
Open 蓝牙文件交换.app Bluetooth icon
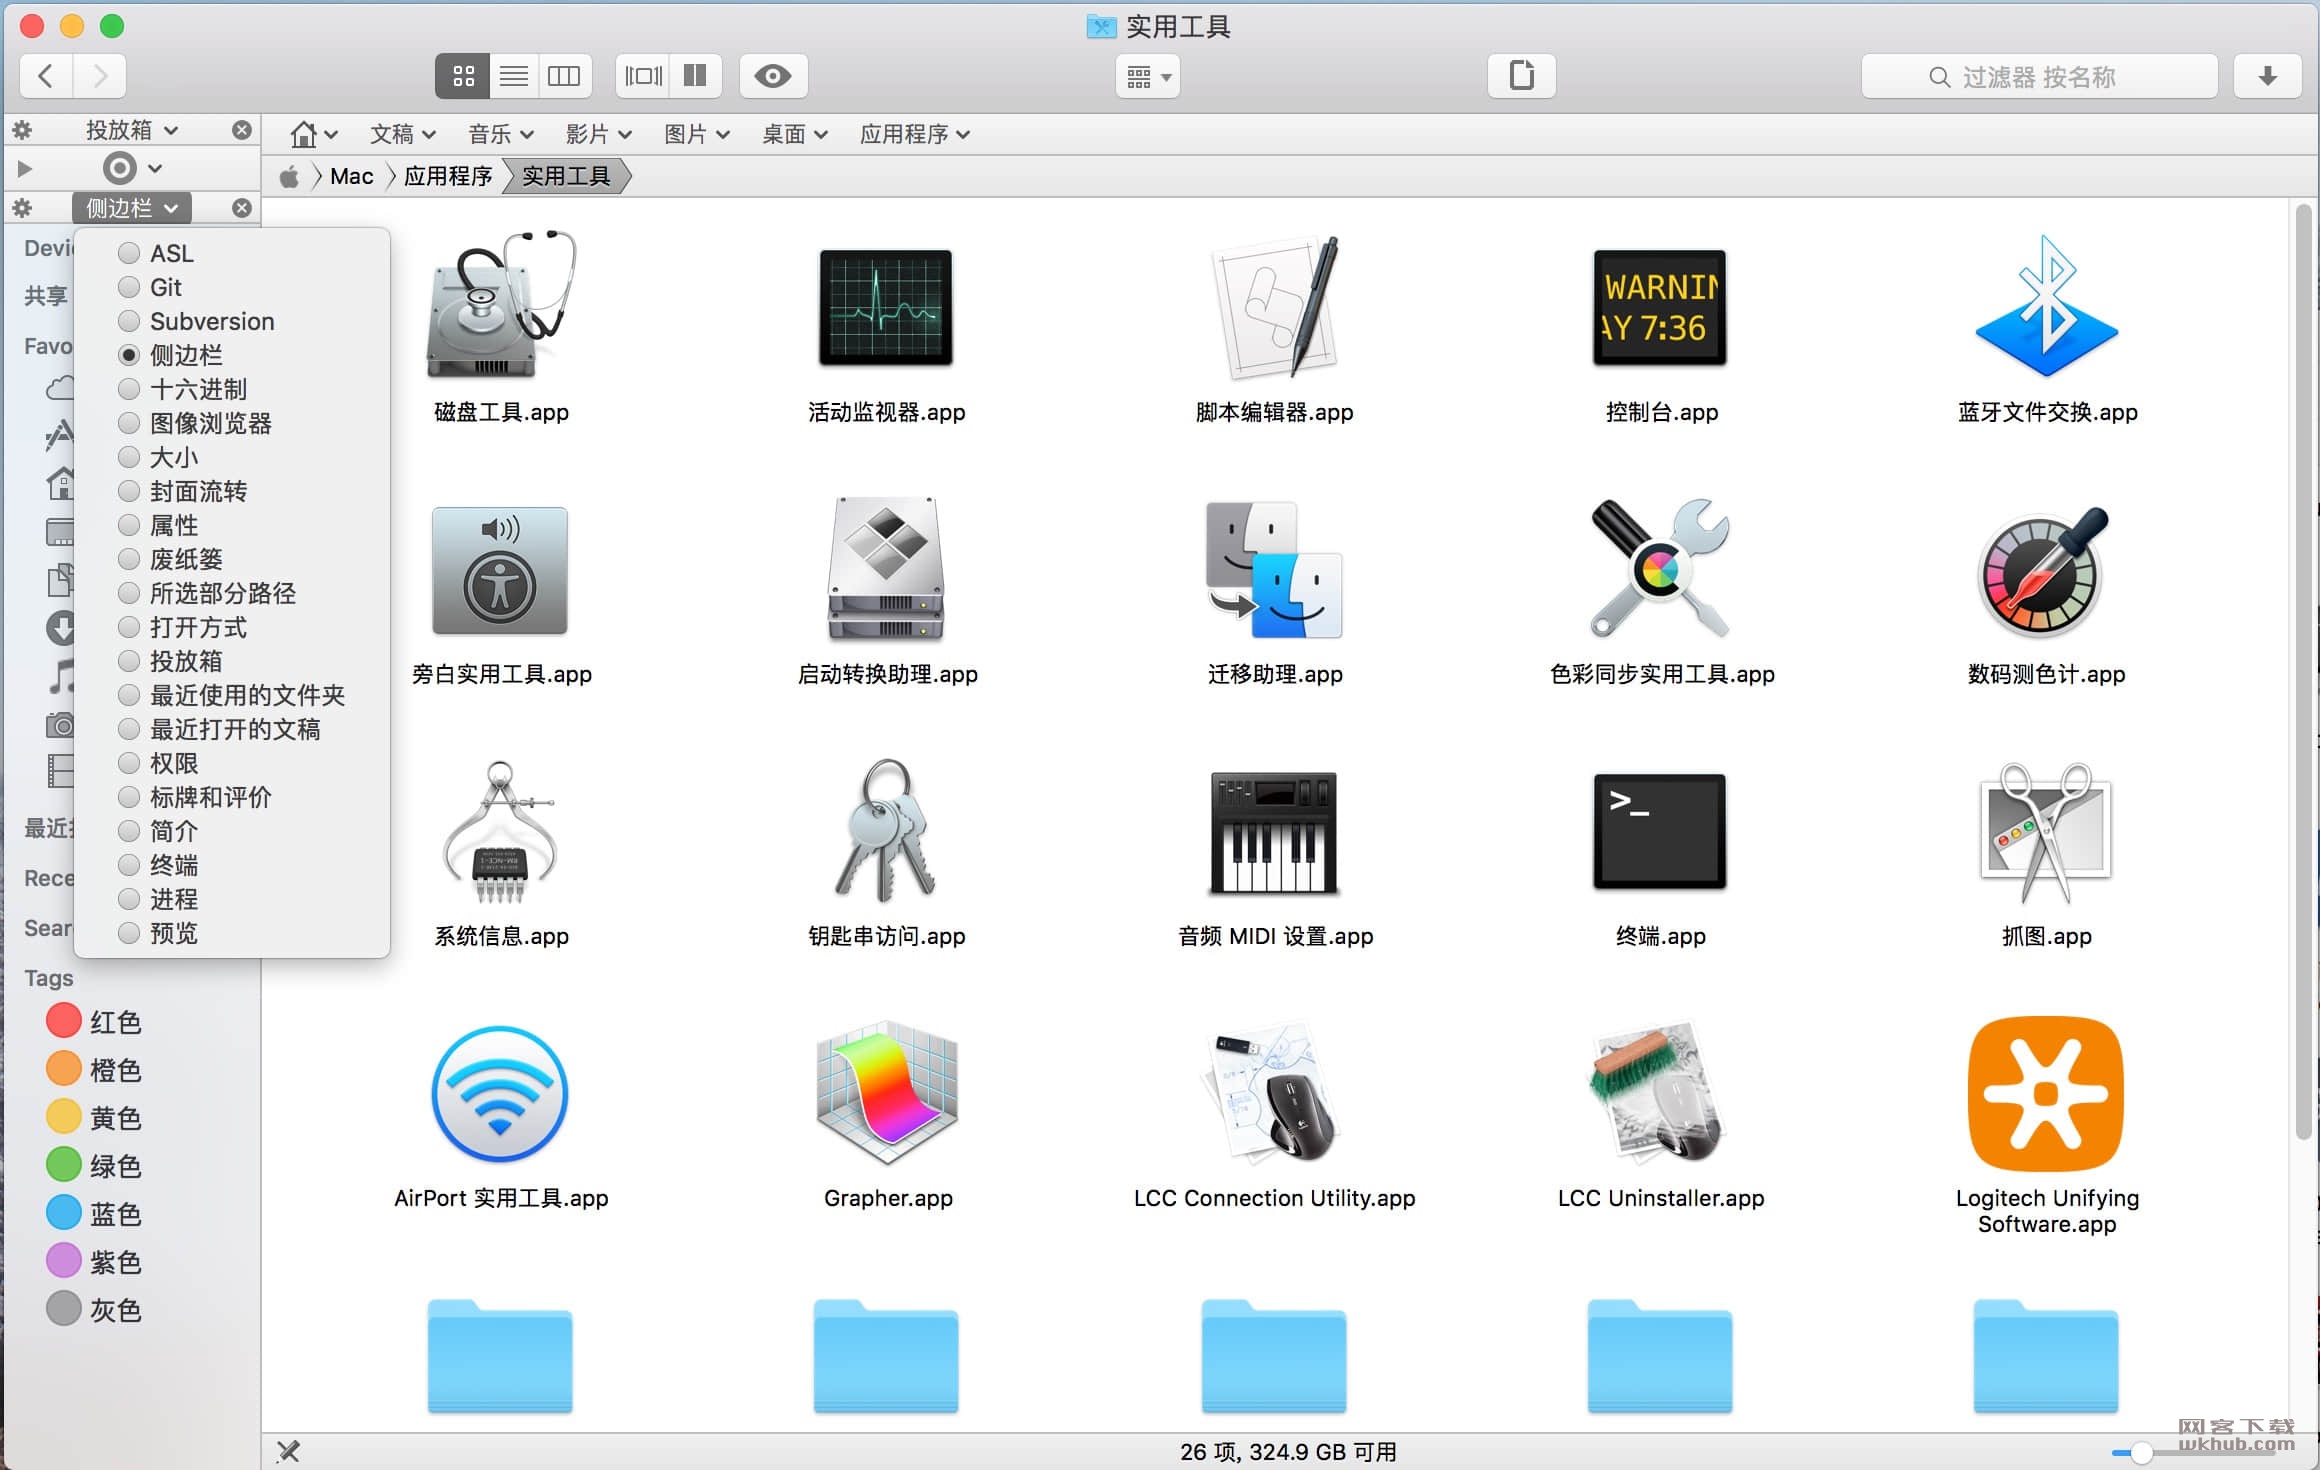(x=2047, y=307)
